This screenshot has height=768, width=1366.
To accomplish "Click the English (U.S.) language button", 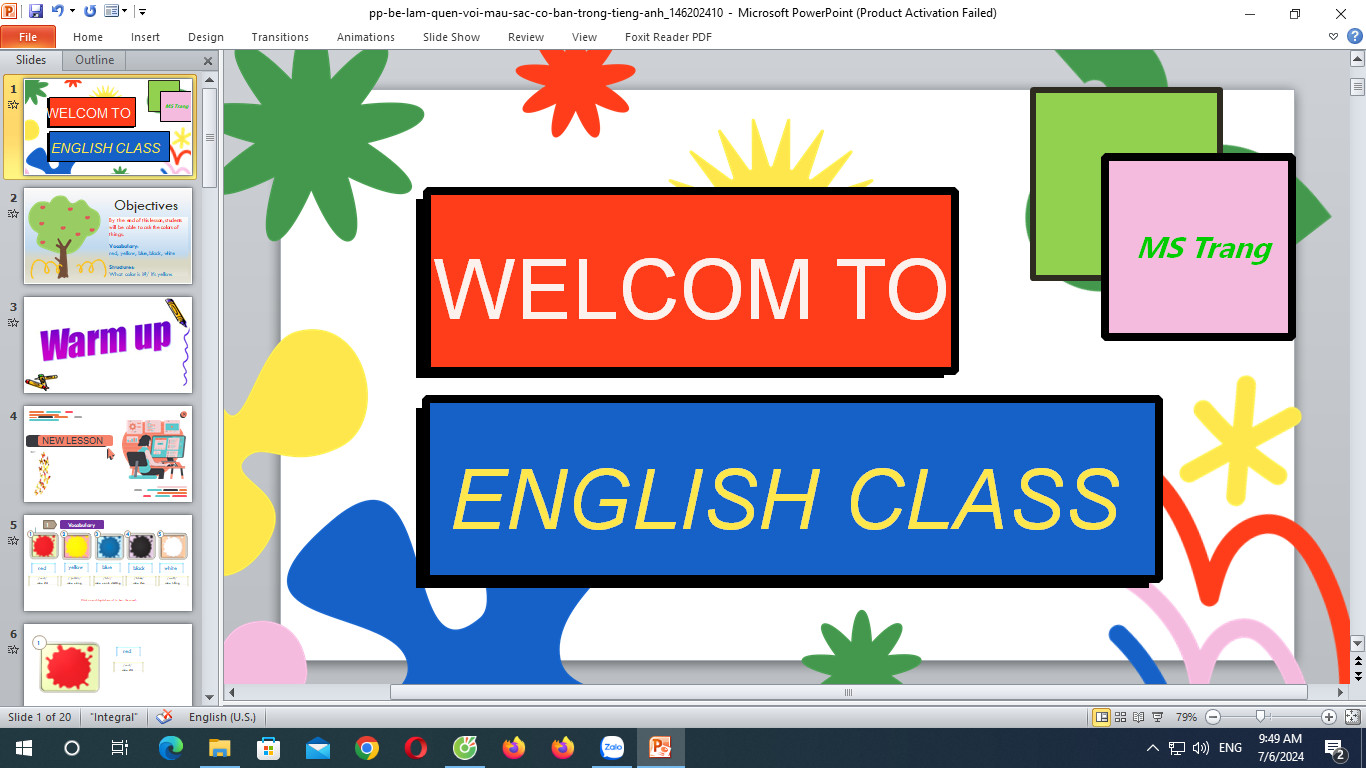I will click(222, 717).
